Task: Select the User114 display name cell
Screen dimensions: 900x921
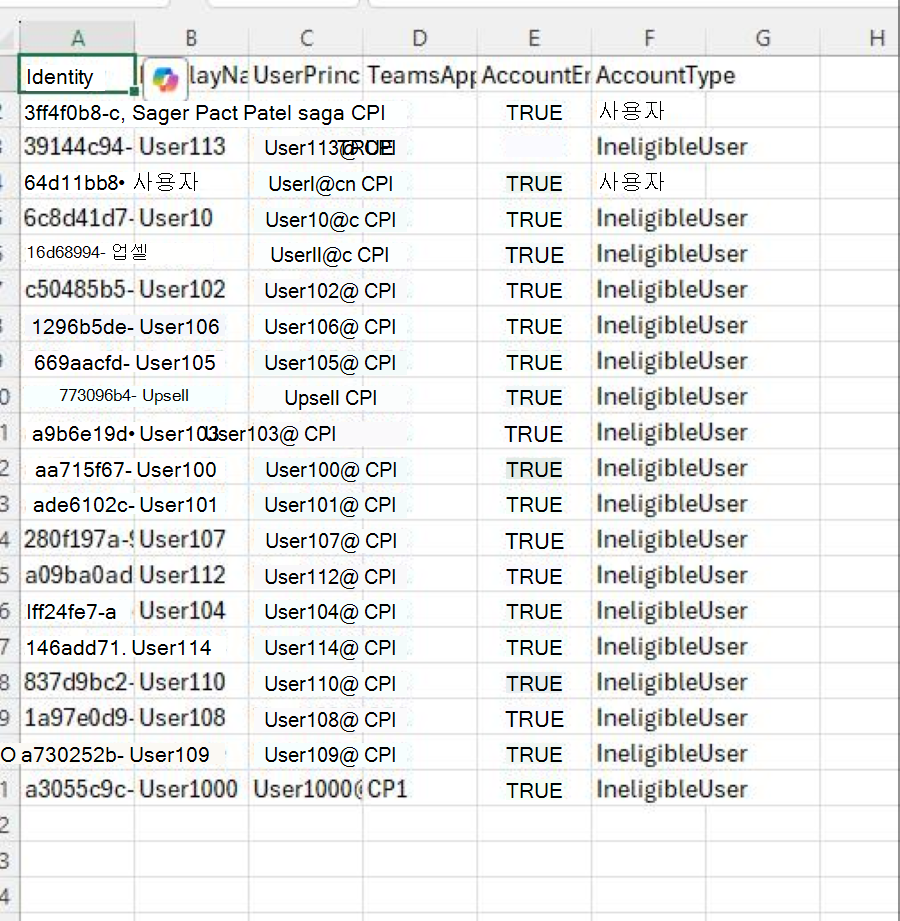Action: pos(192,647)
